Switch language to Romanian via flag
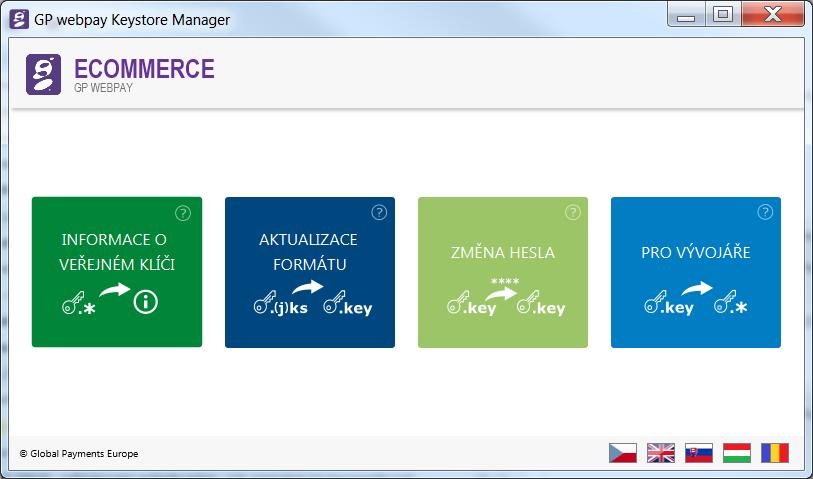This screenshot has width=813, height=479. pos(775,453)
